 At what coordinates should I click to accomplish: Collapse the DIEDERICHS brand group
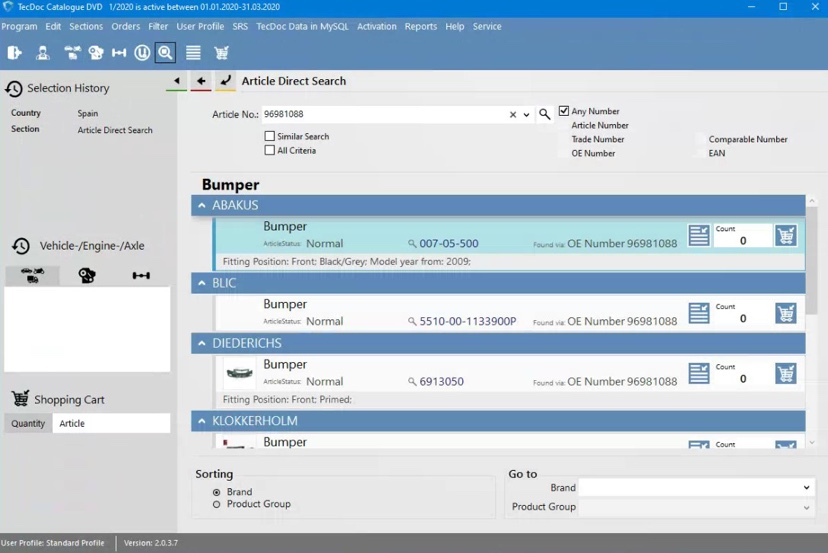pos(202,343)
